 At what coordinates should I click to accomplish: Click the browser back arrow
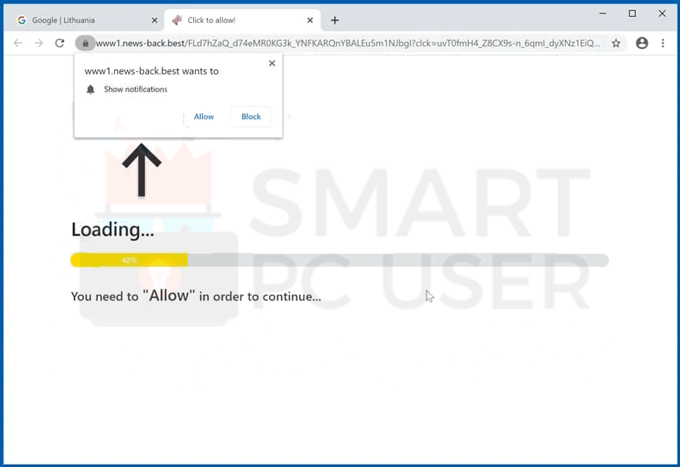[18, 43]
